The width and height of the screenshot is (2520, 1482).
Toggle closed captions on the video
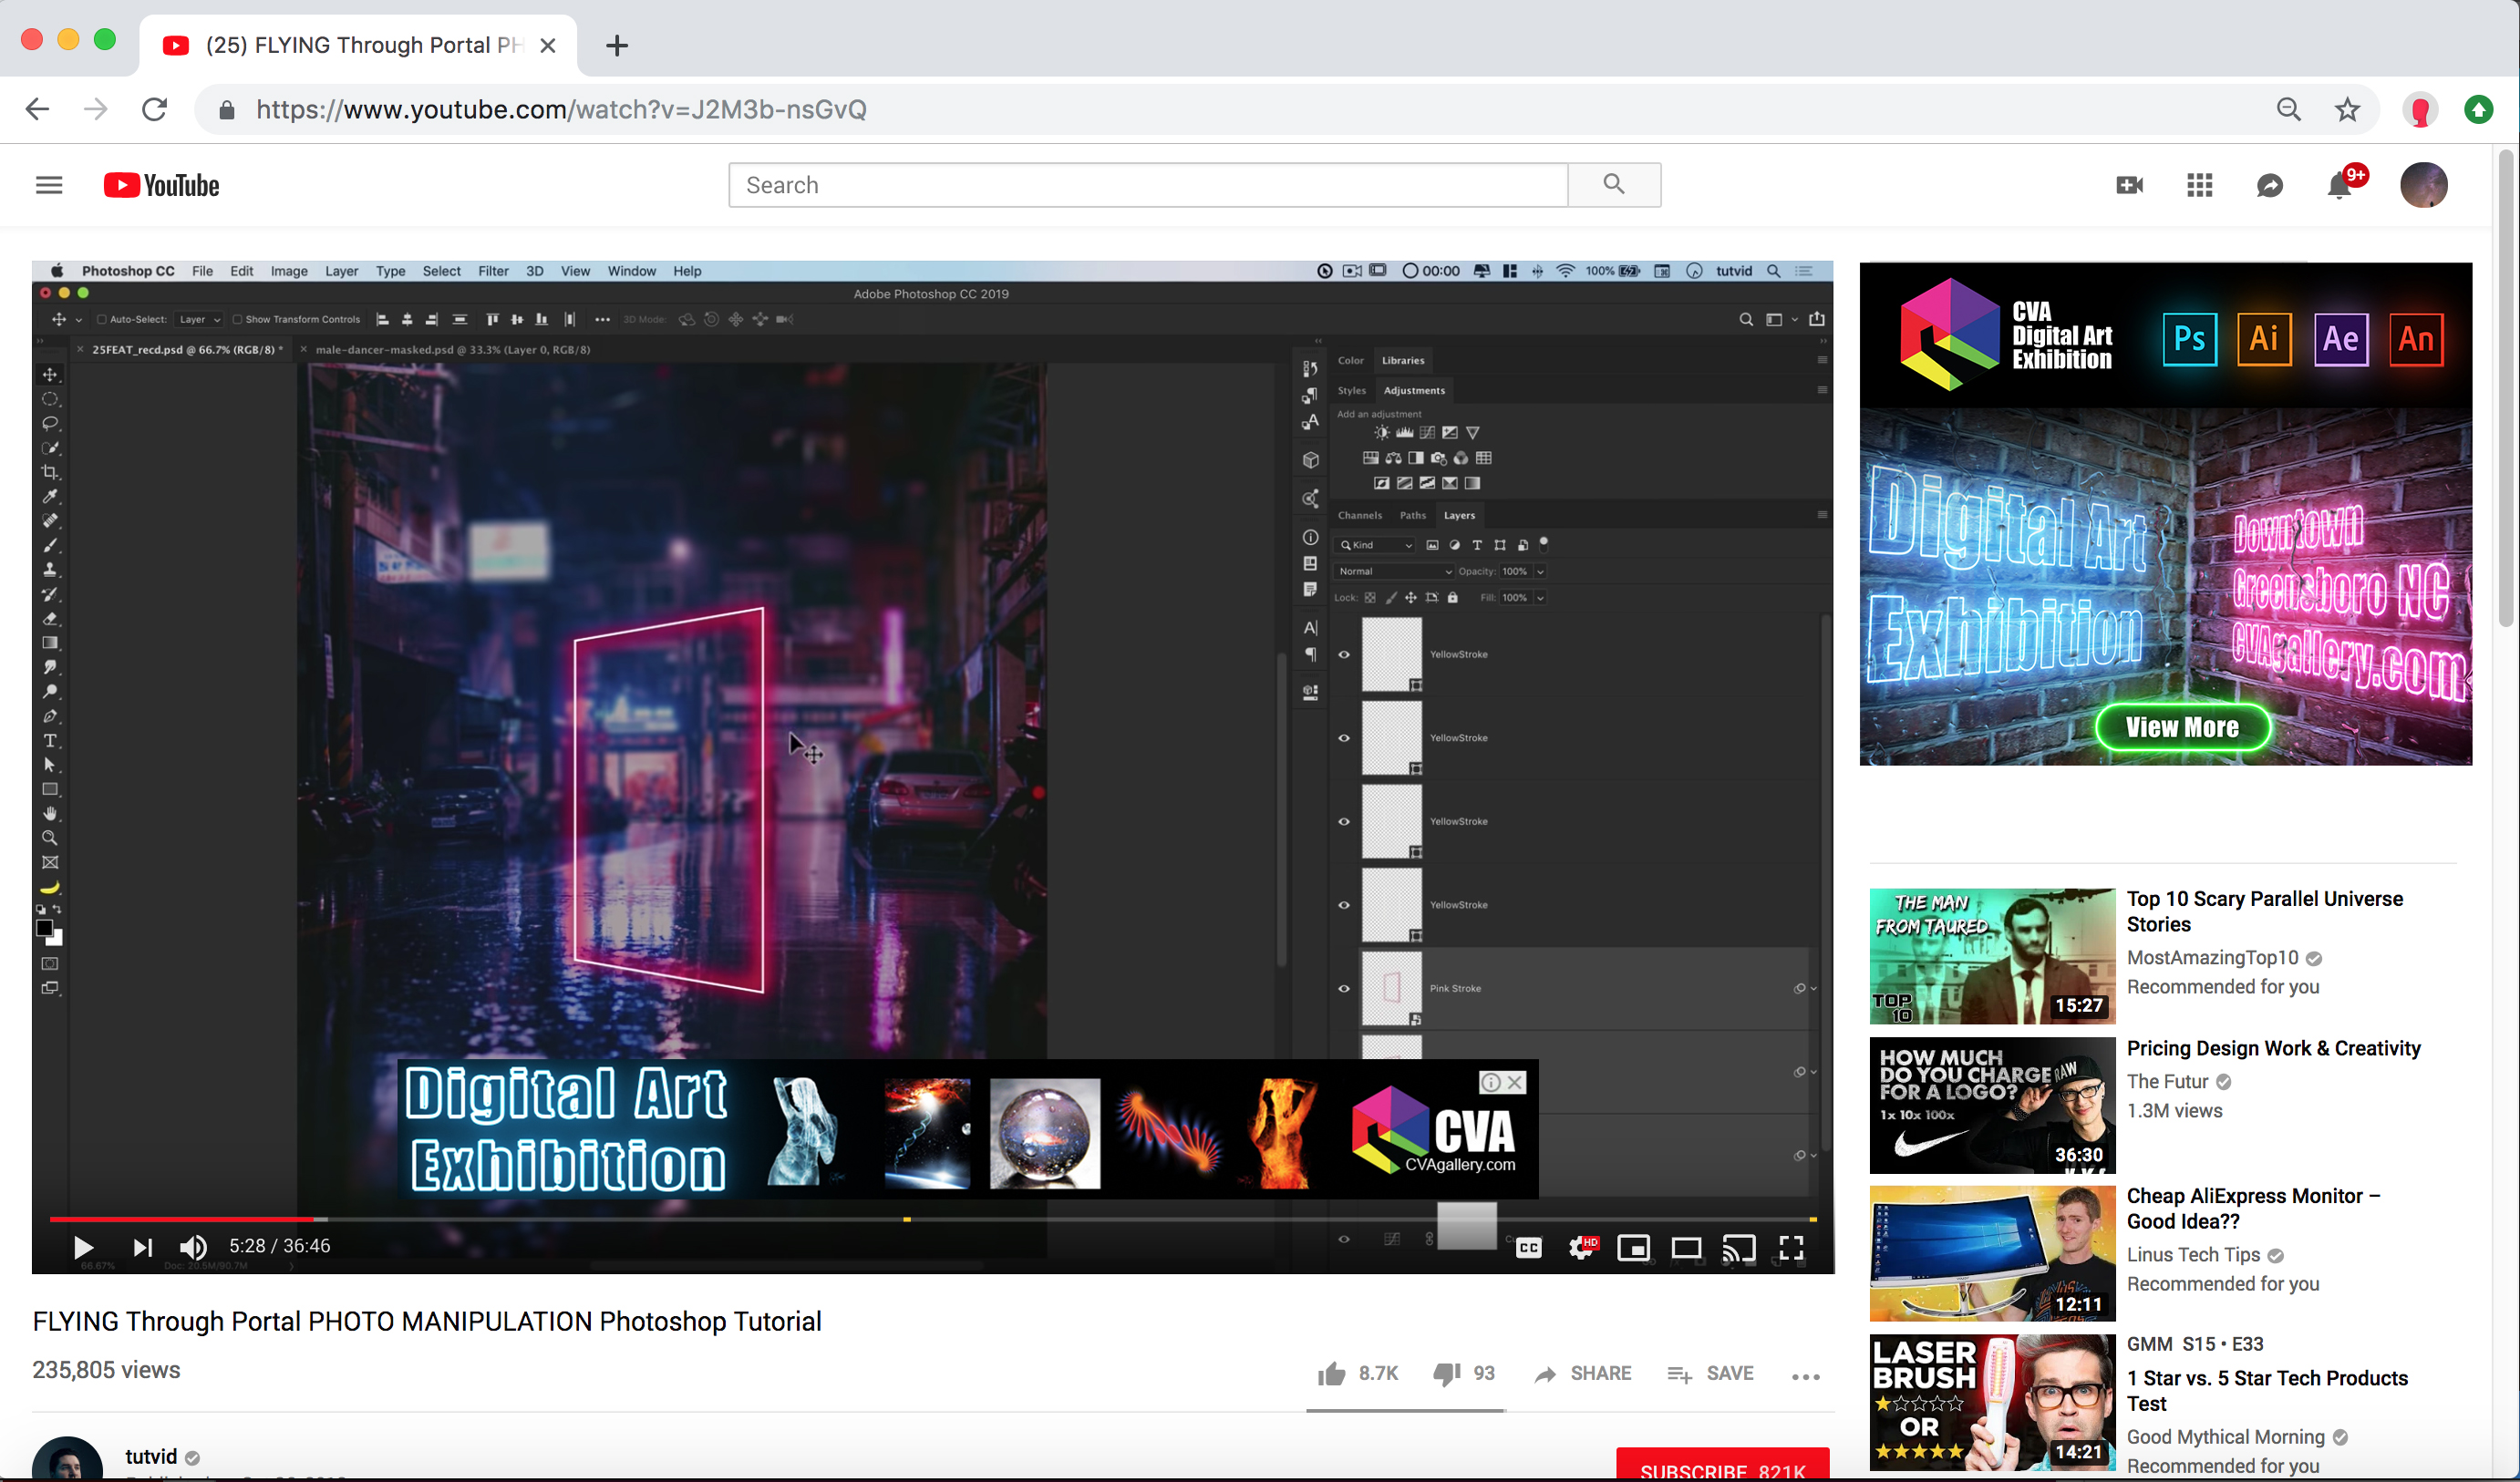click(1529, 1247)
